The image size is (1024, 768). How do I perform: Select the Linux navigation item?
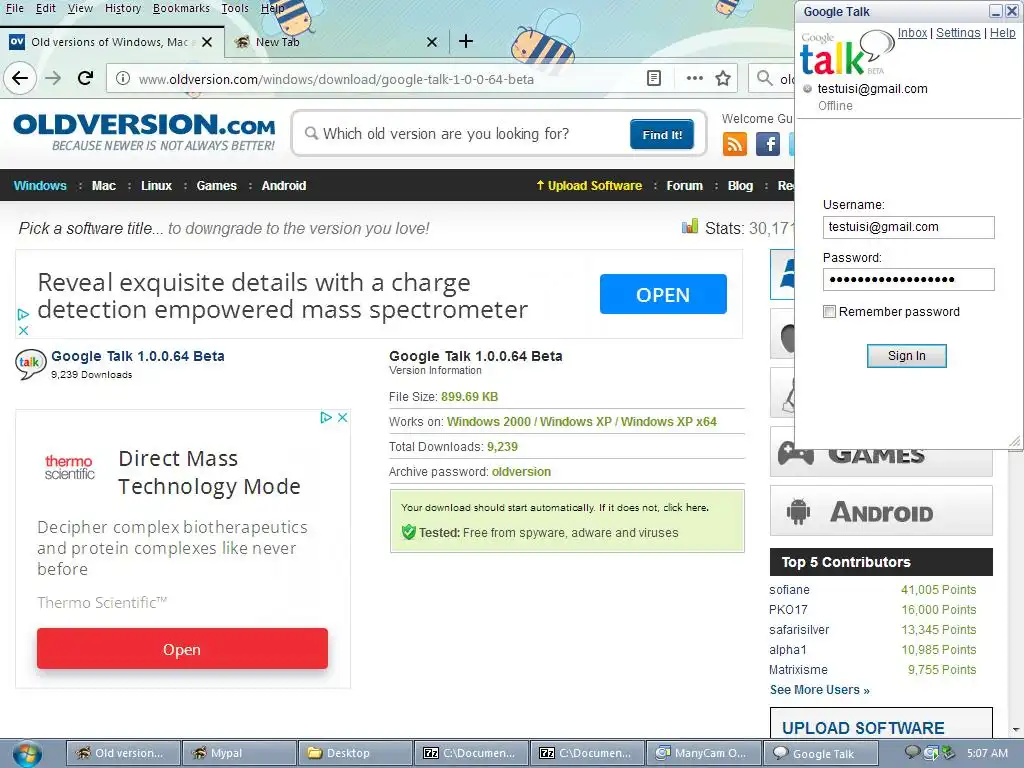[156, 185]
